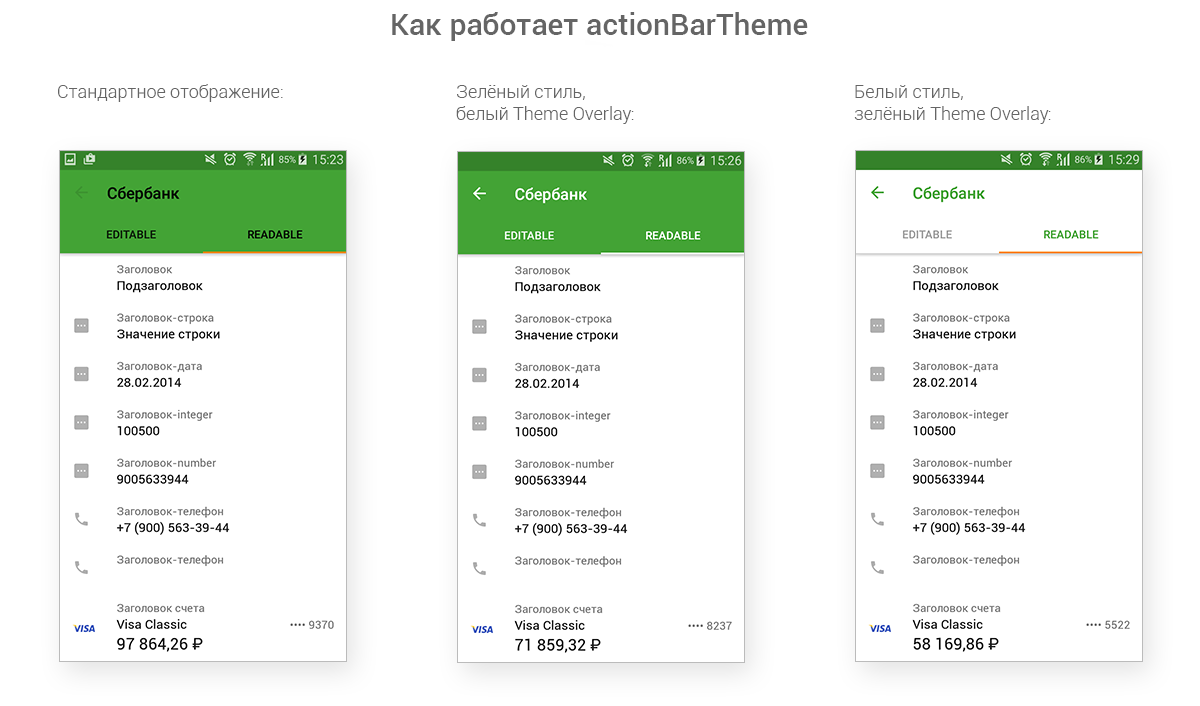This screenshot has height=706, width=1200.
Task: Click green Сбербанк title in the 15:29 phone
Action: pyautogui.click(x=949, y=193)
